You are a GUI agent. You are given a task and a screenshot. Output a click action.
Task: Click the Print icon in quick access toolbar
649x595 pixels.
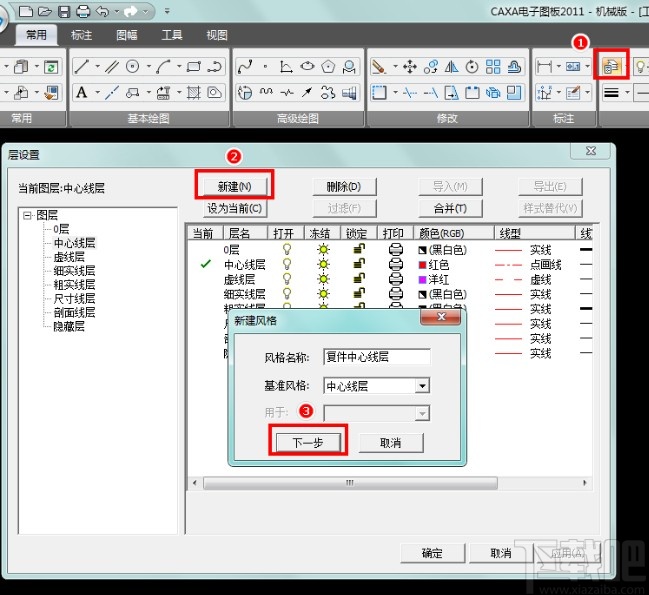(x=83, y=11)
